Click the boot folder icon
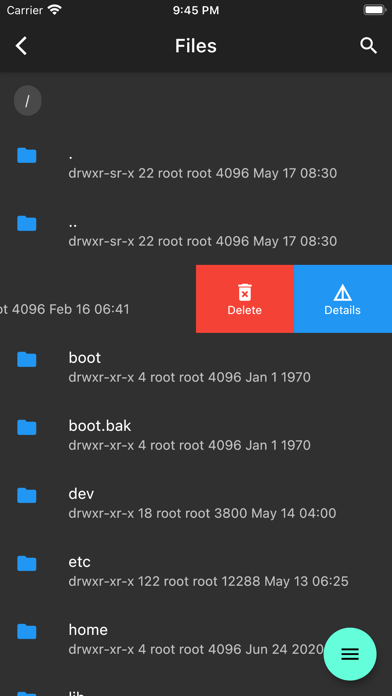This screenshot has height=696, width=392. [x=27, y=360]
